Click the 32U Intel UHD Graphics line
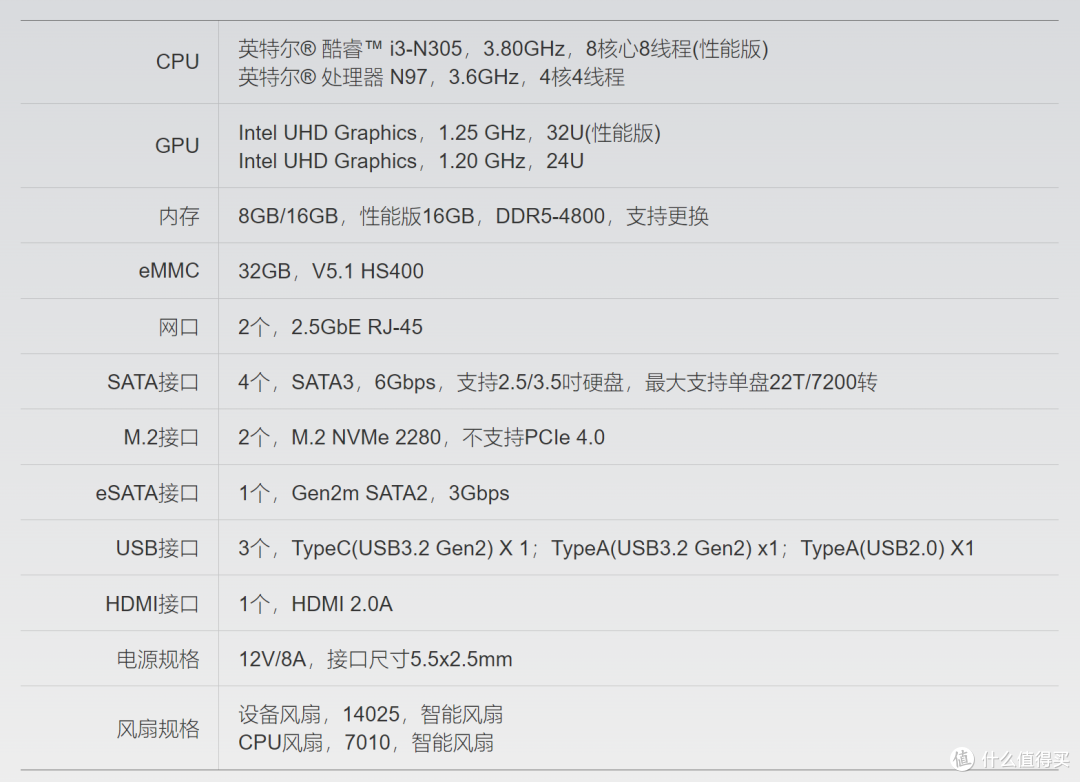1080x782 pixels. (449, 133)
